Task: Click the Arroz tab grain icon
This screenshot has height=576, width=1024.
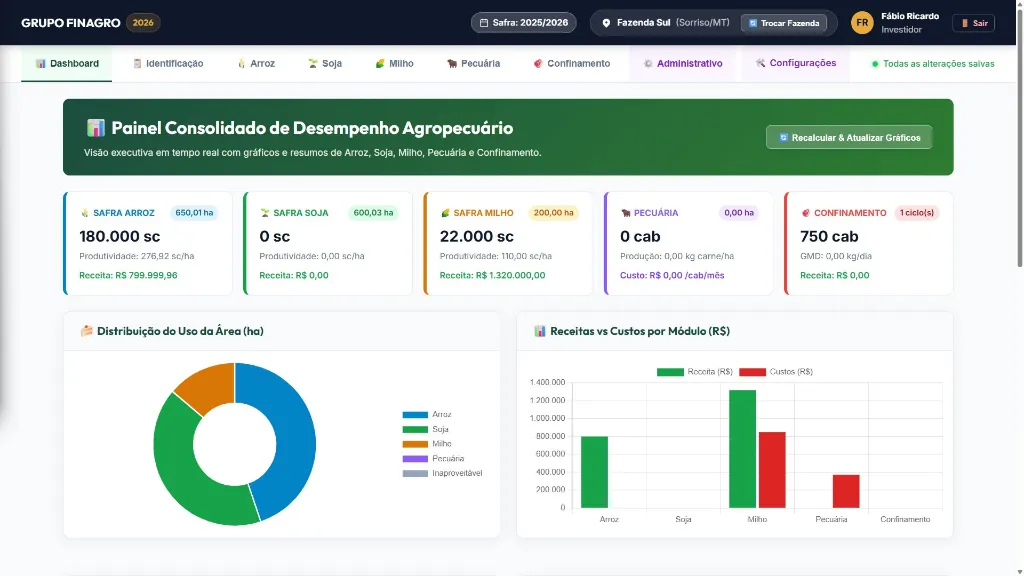Action: [x=242, y=63]
